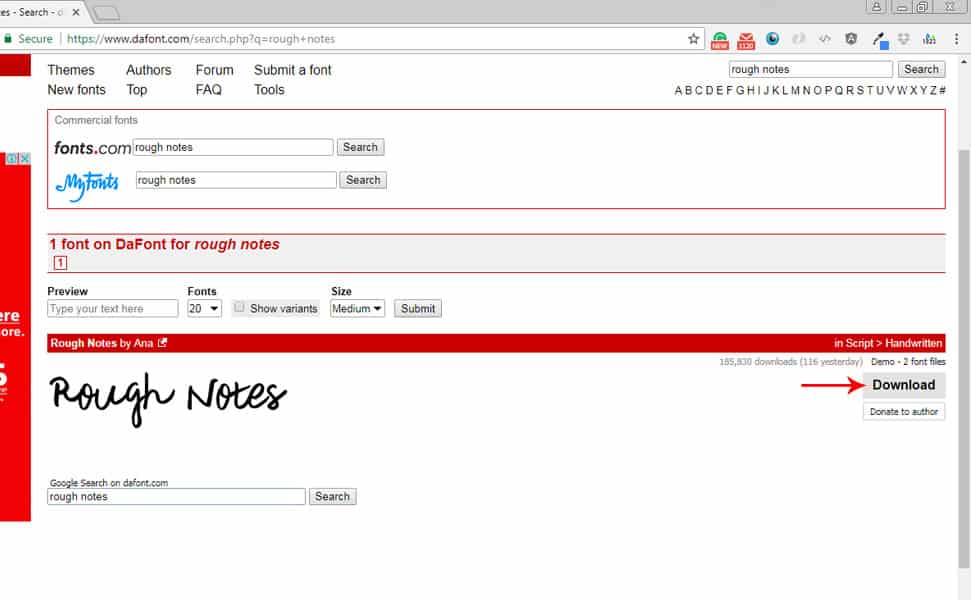
Task: Click Submit next to the Size dropdown
Action: pyautogui.click(x=418, y=308)
